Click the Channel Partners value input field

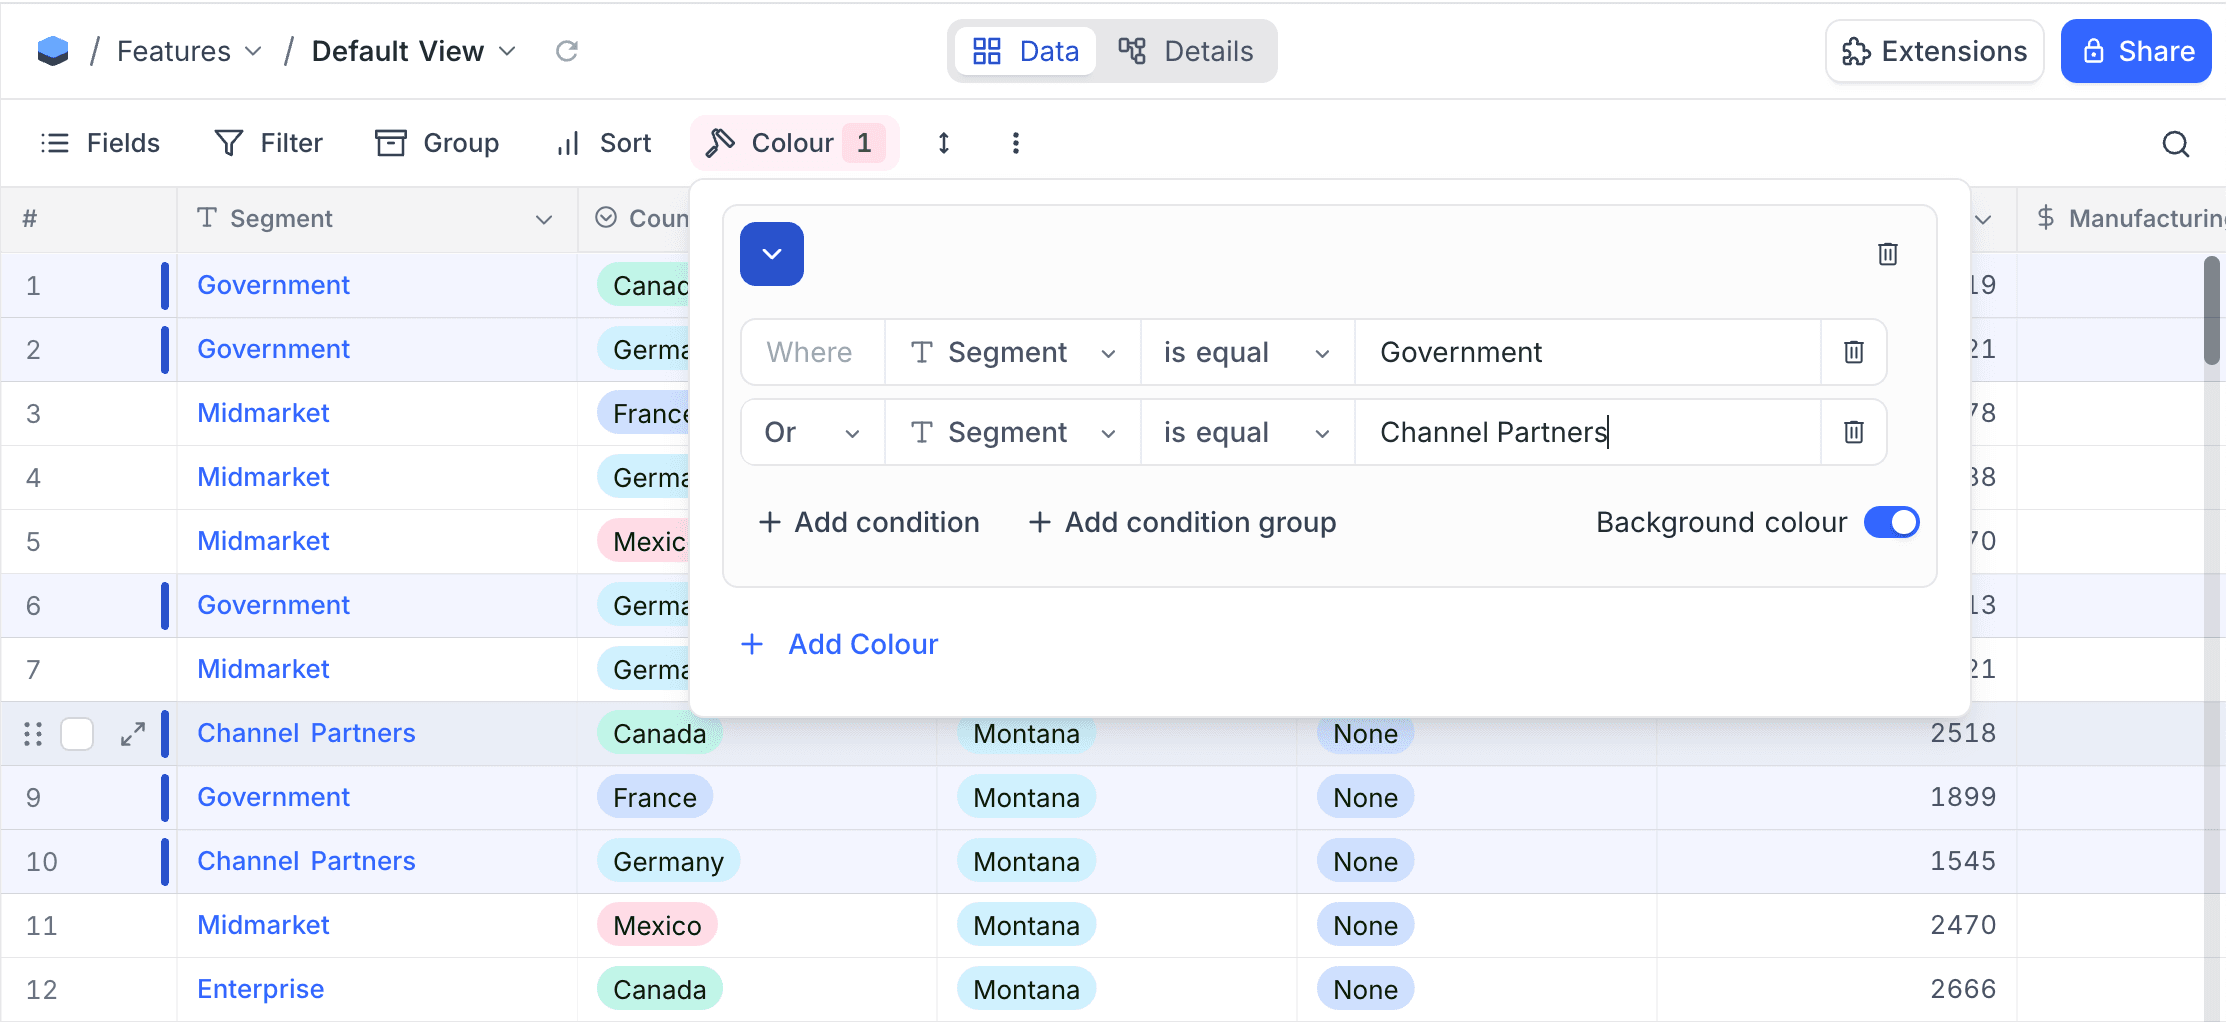pyautogui.click(x=1586, y=432)
